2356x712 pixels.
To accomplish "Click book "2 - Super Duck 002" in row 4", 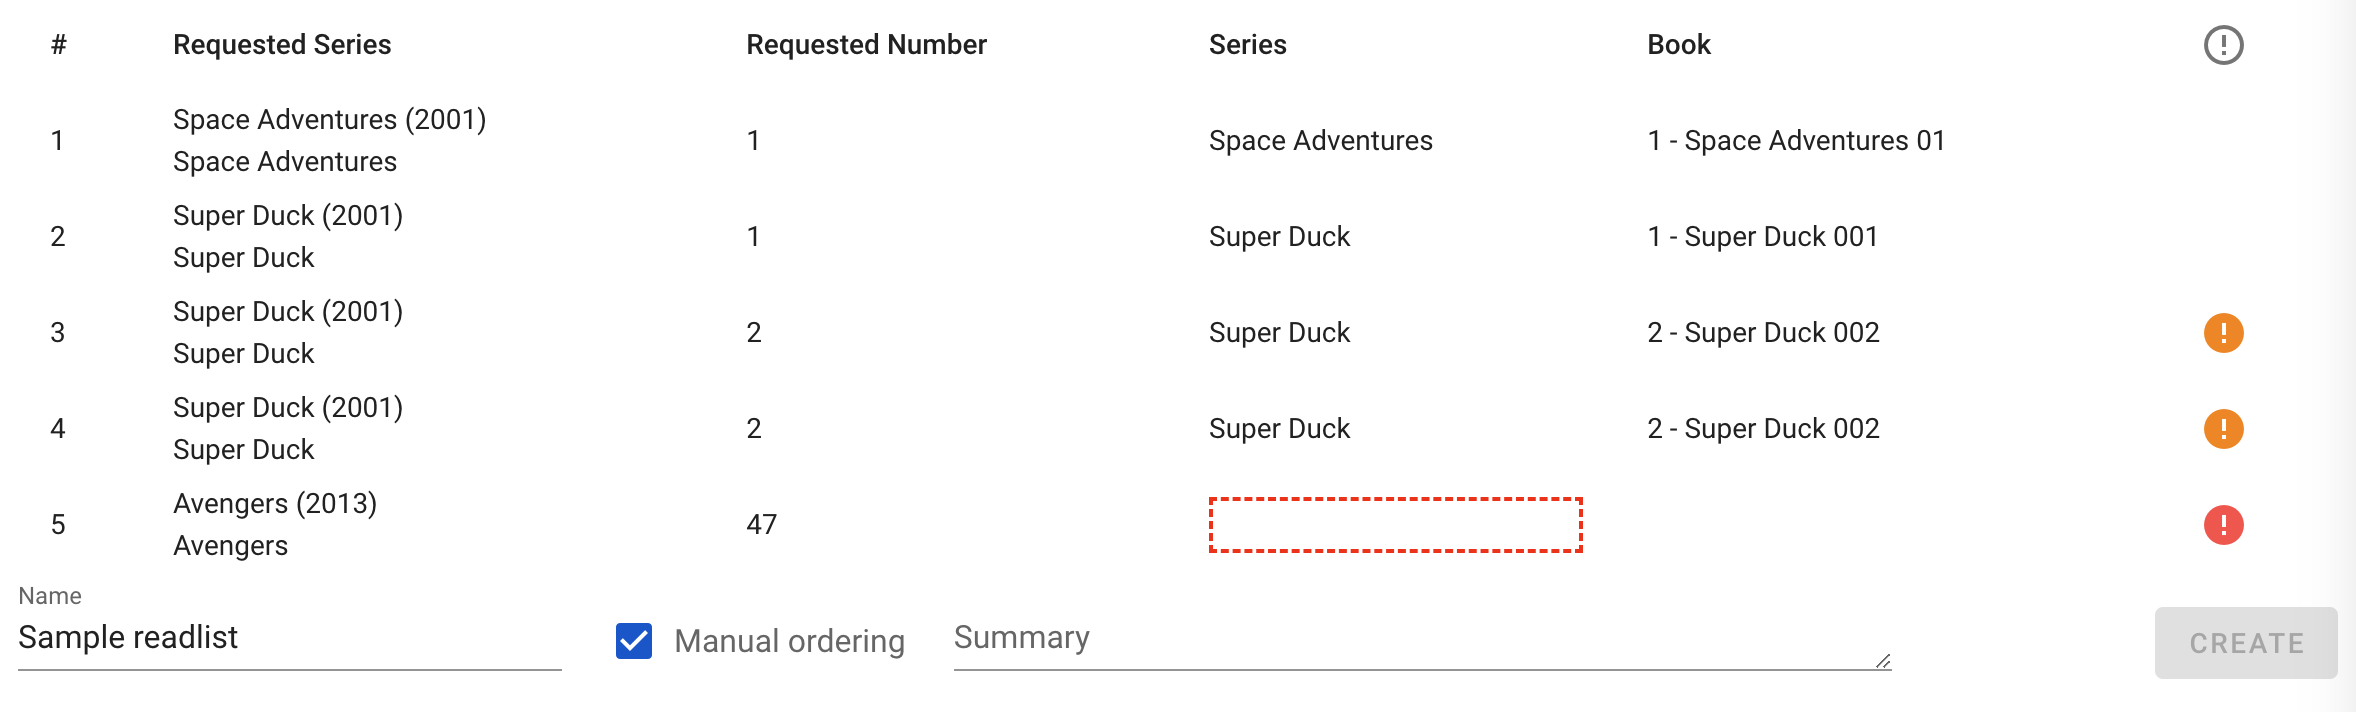I will 1763,429.
